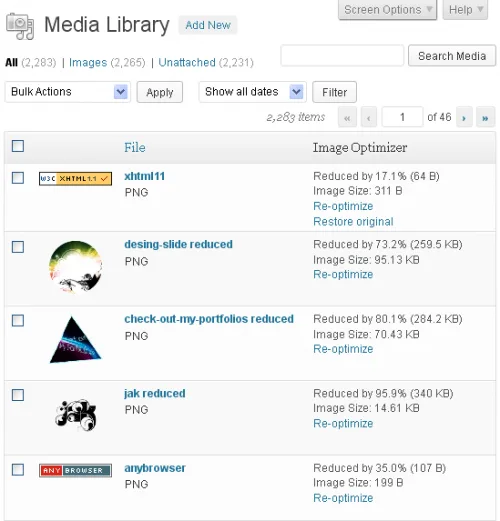
Task: Open the xhtml11 W3C badge thumbnail
Action: (75, 179)
